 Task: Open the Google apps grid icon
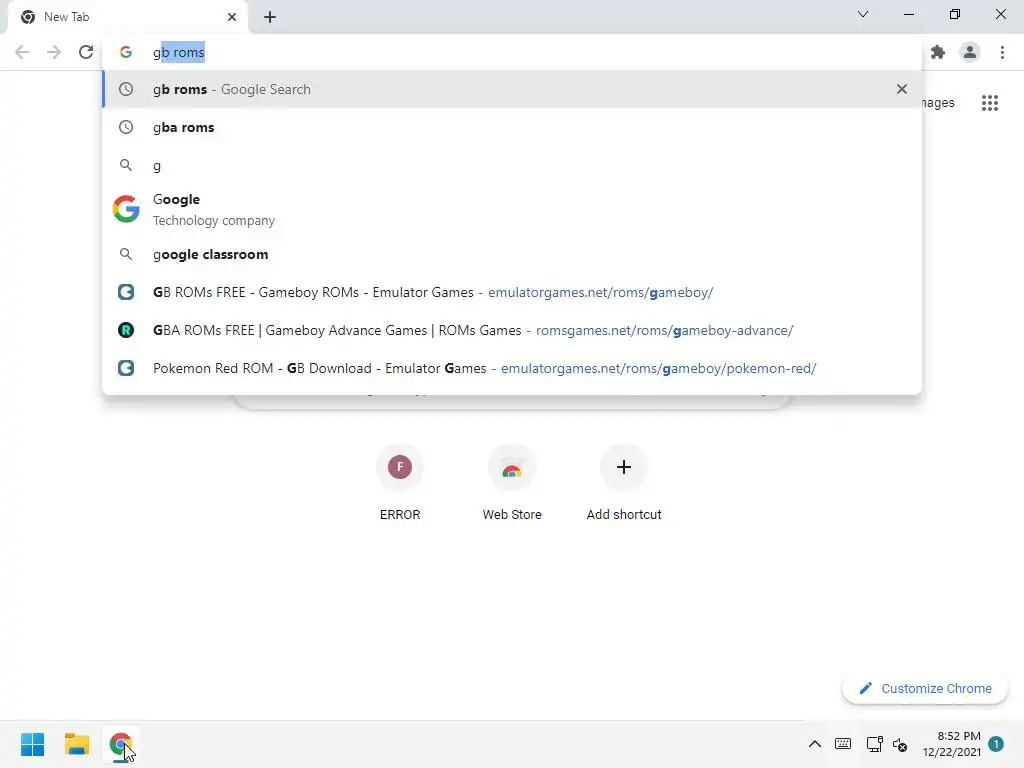[990, 103]
